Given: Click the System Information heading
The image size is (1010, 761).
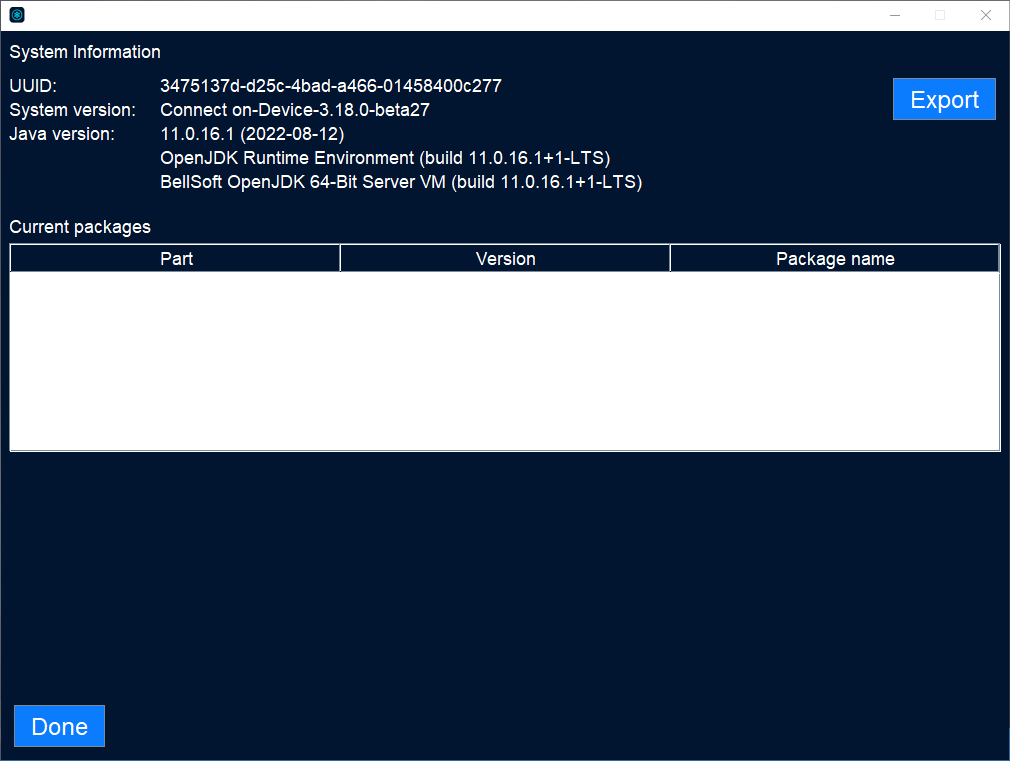Looking at the screenshot, I should [84, 52].
